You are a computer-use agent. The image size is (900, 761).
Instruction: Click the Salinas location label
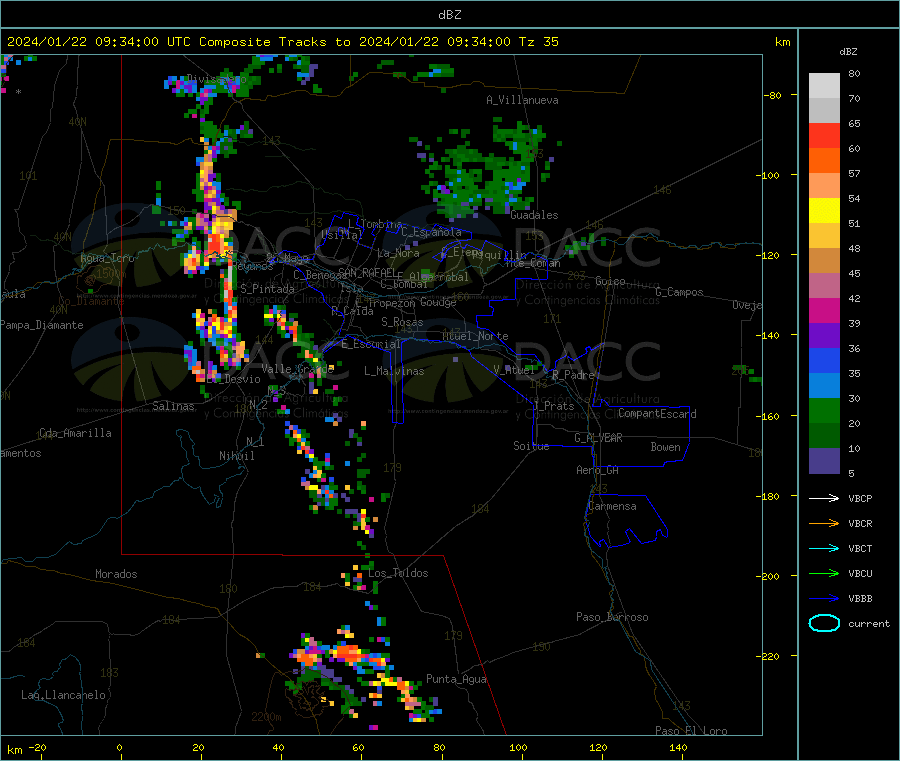[173, 406]
